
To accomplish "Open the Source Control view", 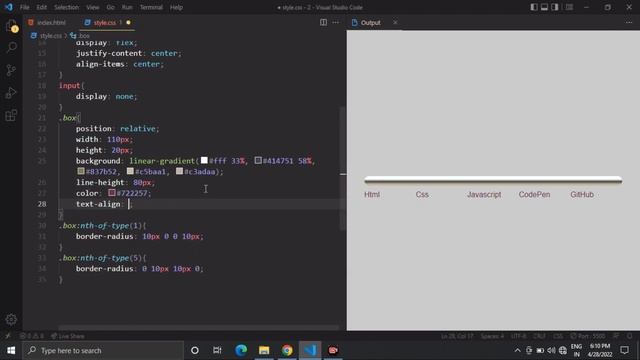I will click(11, 70).
